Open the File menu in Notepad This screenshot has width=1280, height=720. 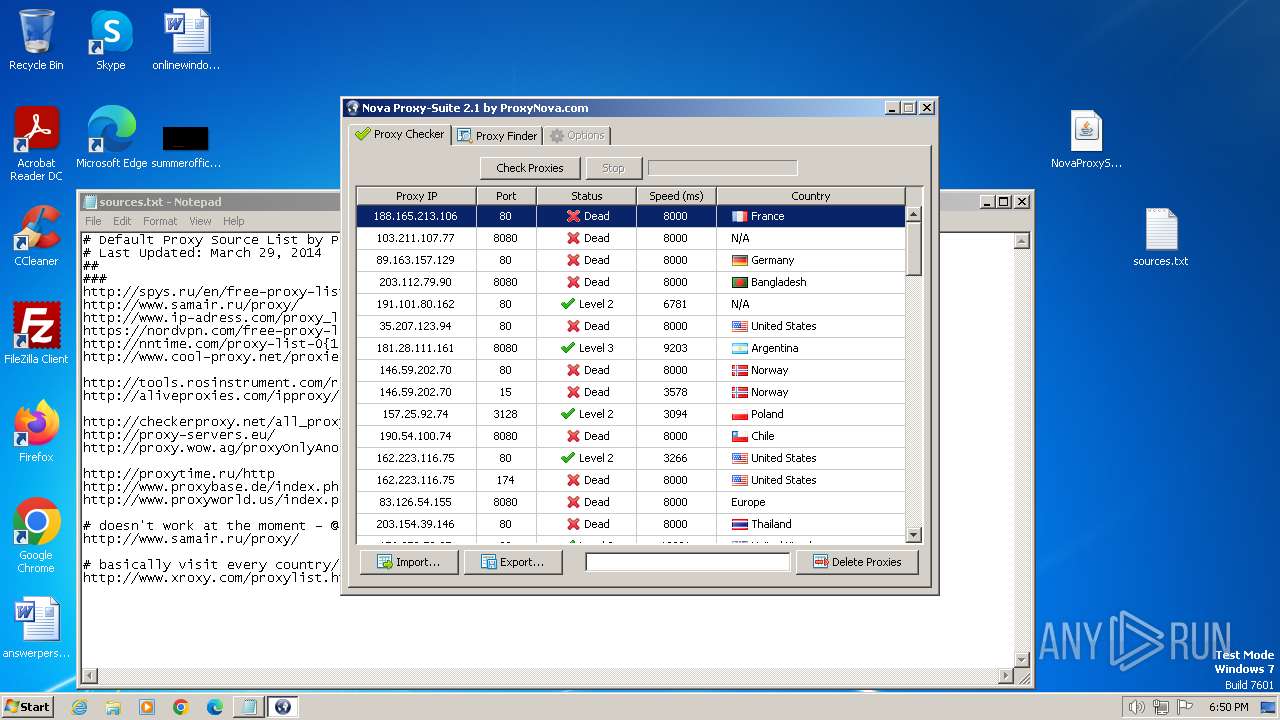coord(93,221)
